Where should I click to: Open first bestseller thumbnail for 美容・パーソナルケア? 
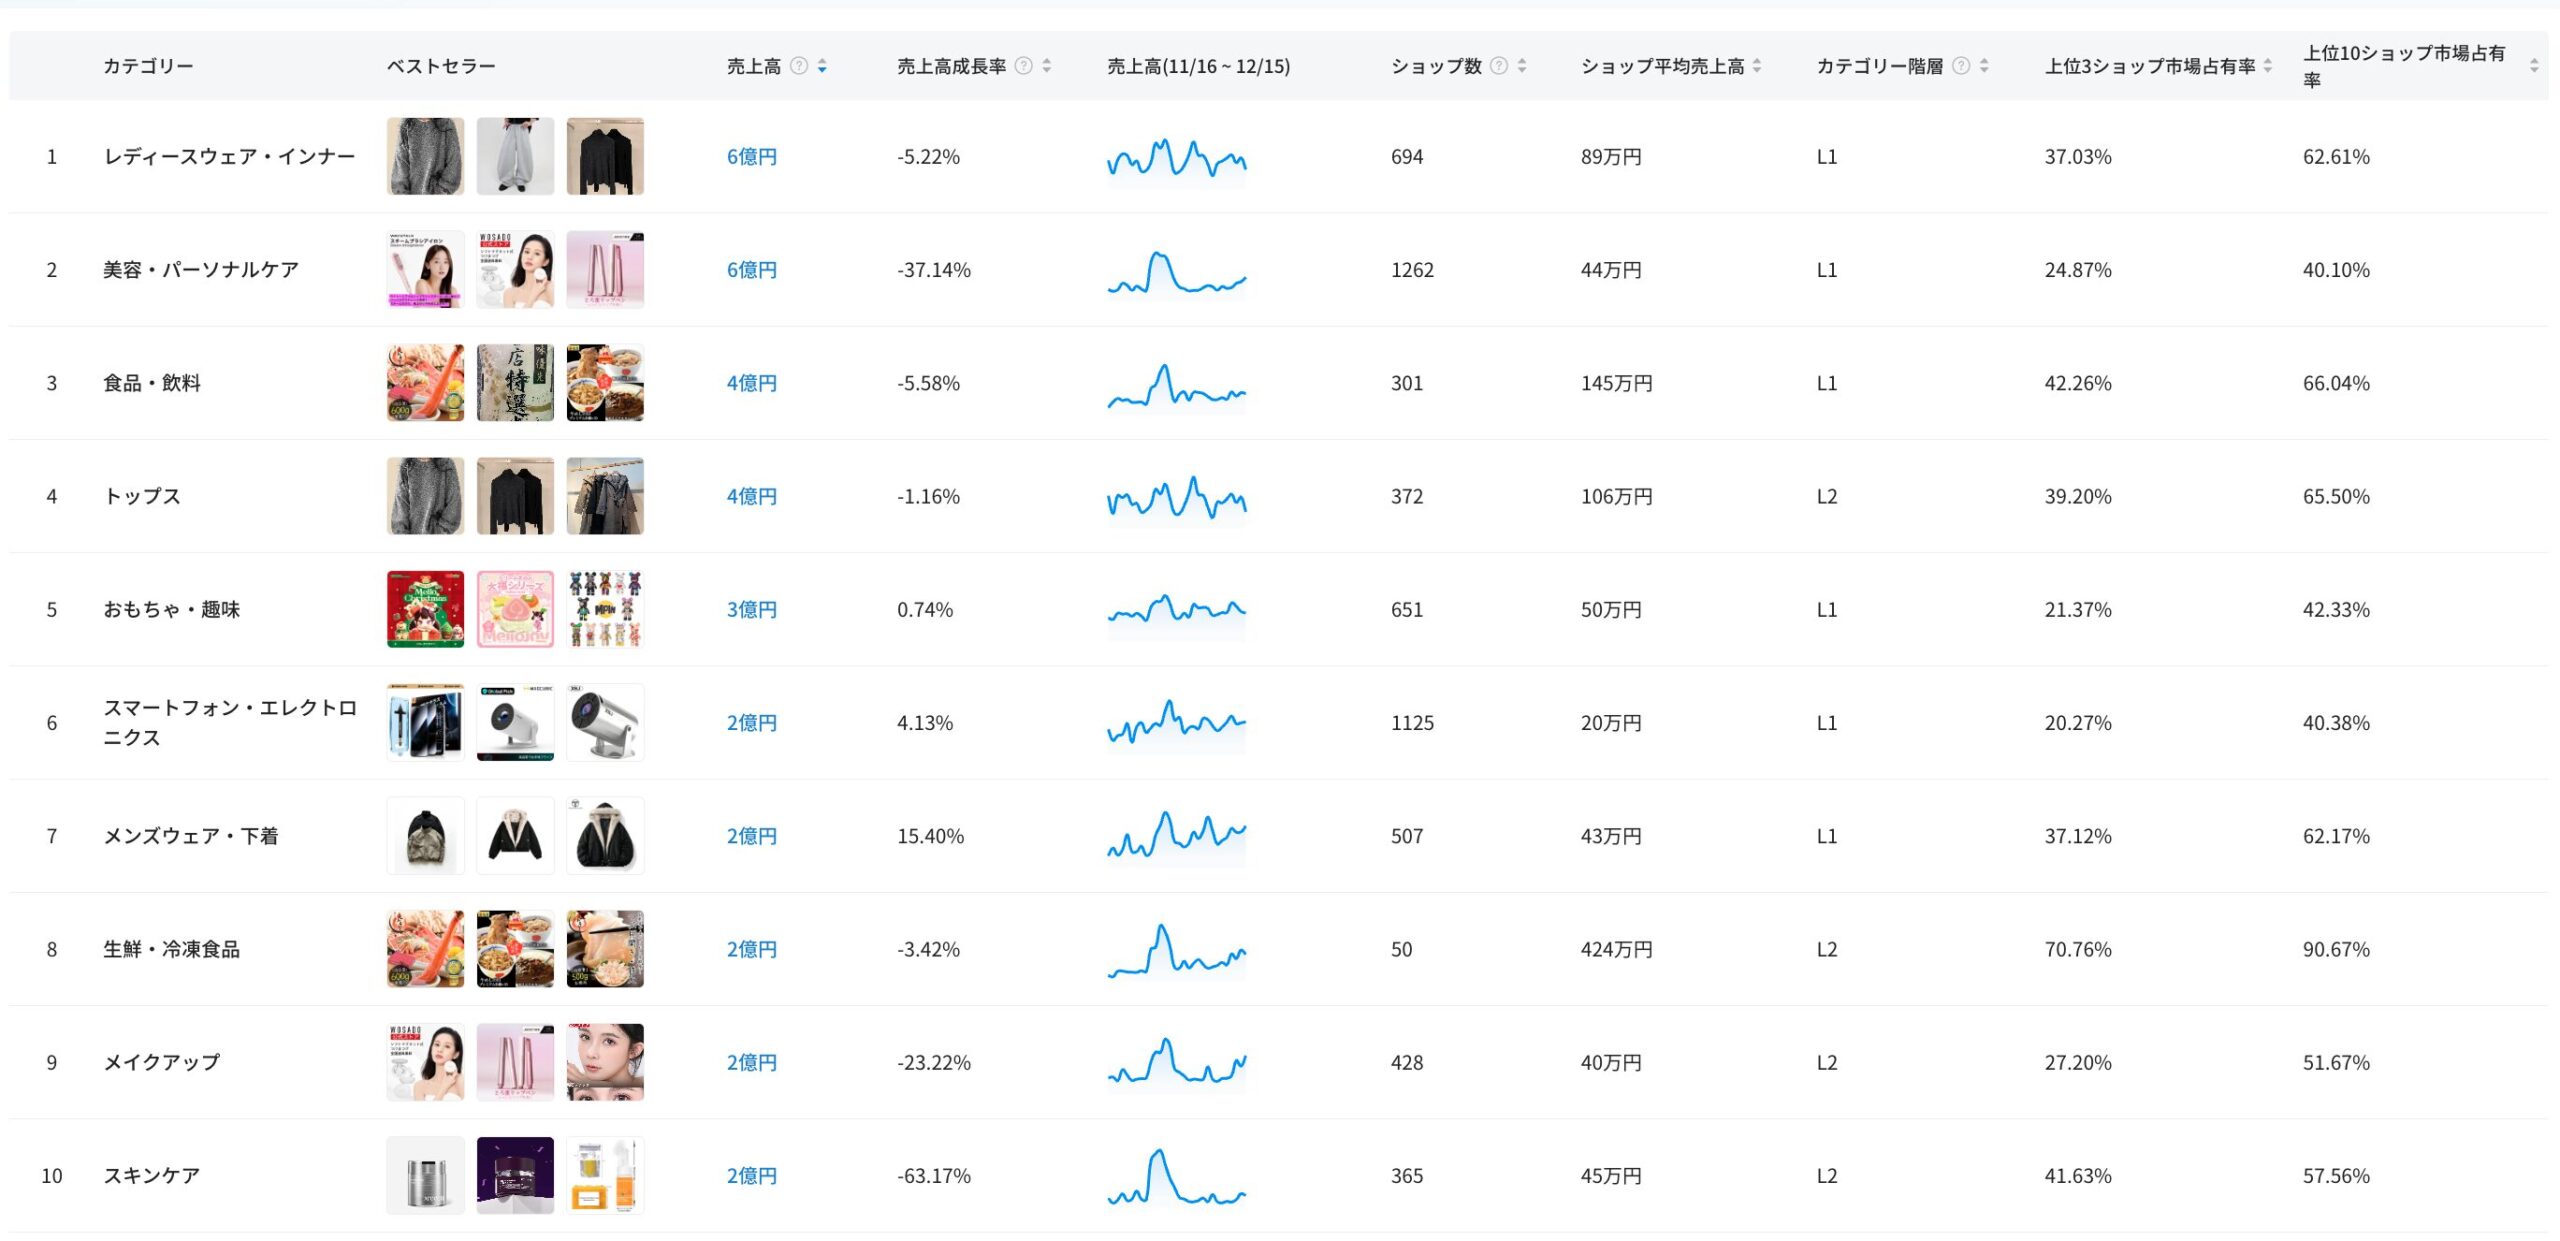(x=425, y=270)
